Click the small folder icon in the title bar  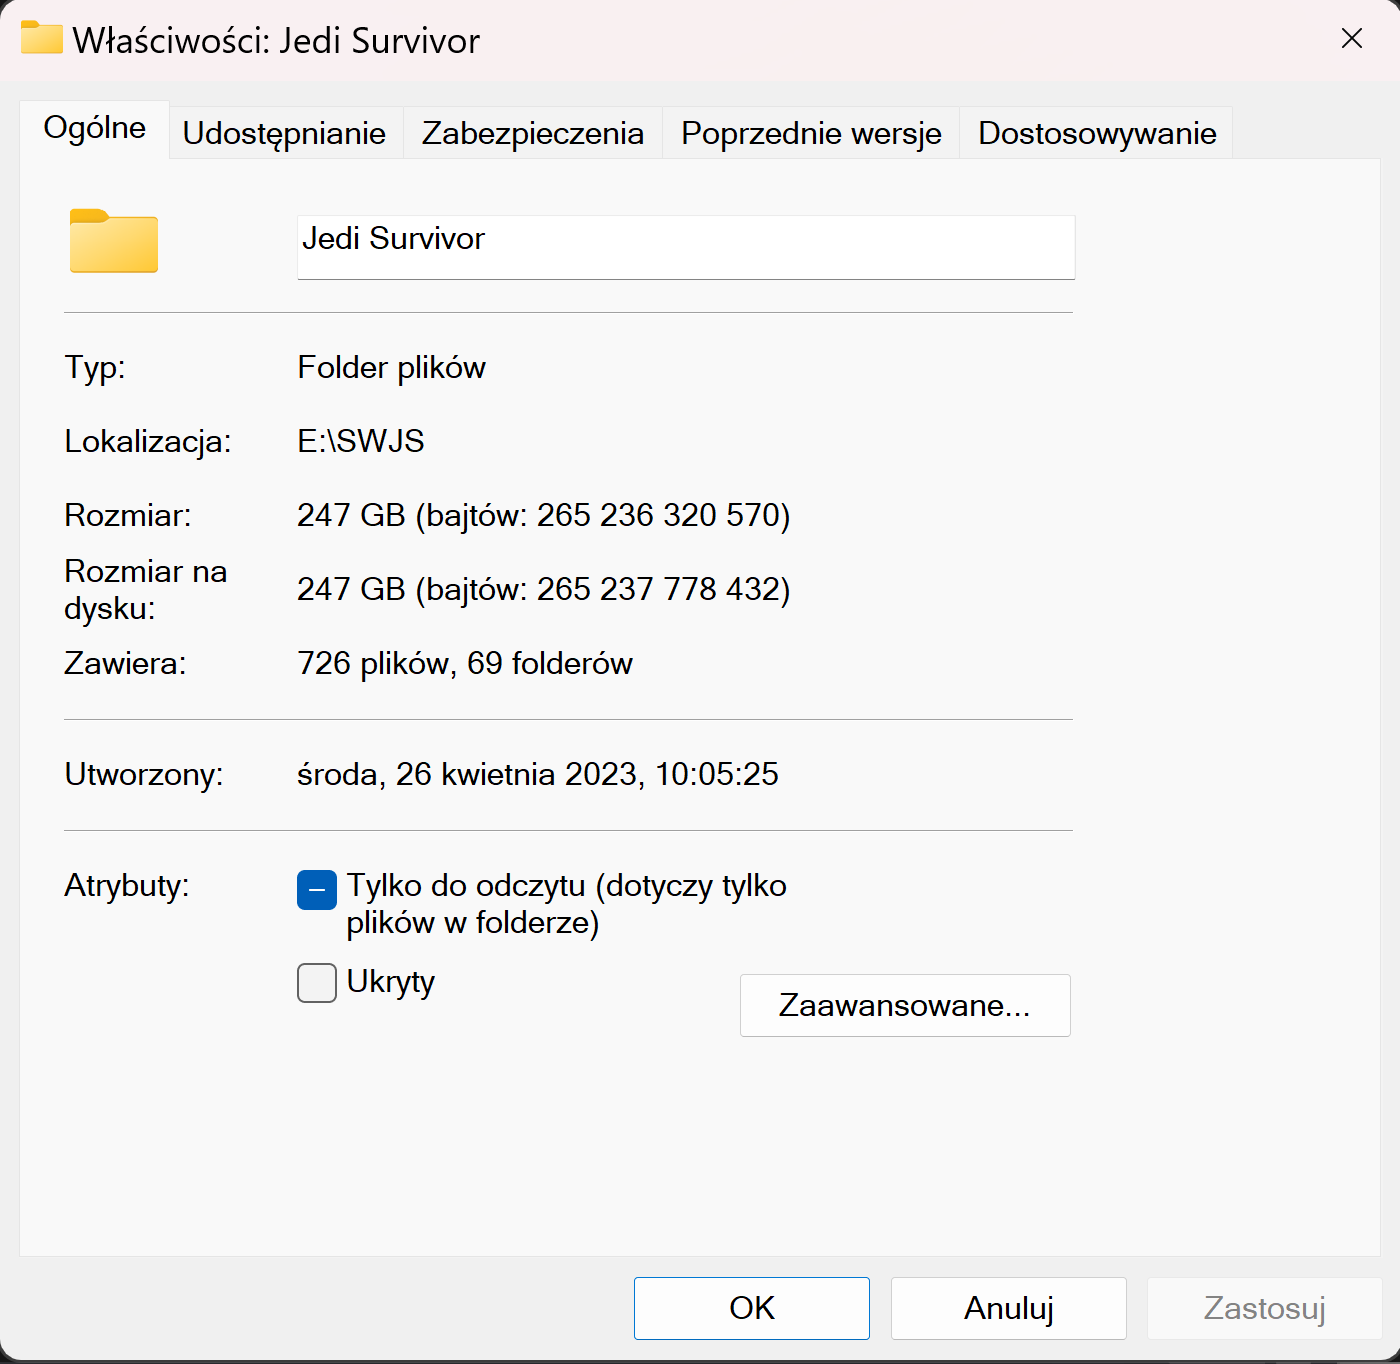42,38
